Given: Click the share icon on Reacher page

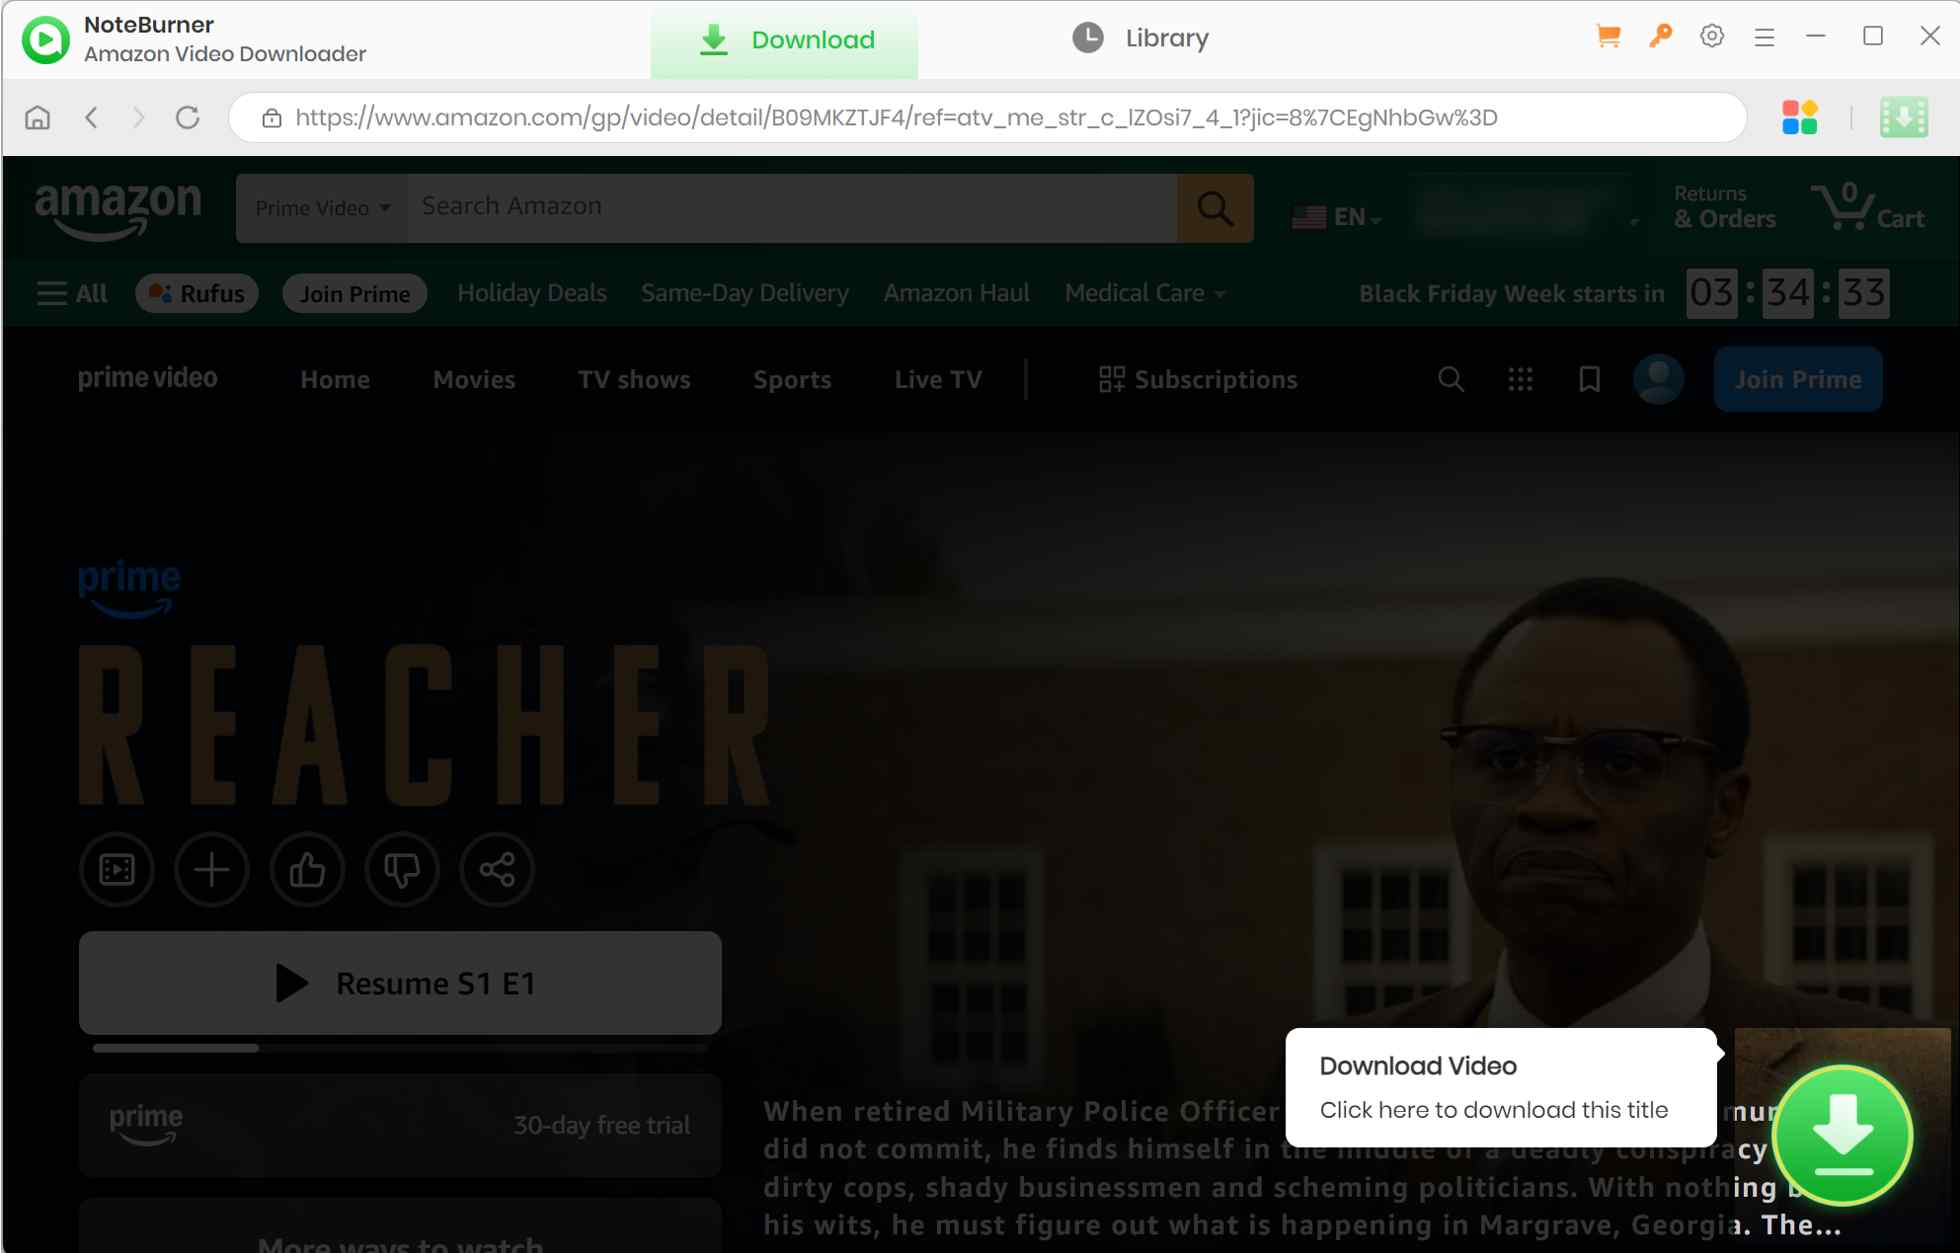Looking at the screenshot, I should [497, 870].
